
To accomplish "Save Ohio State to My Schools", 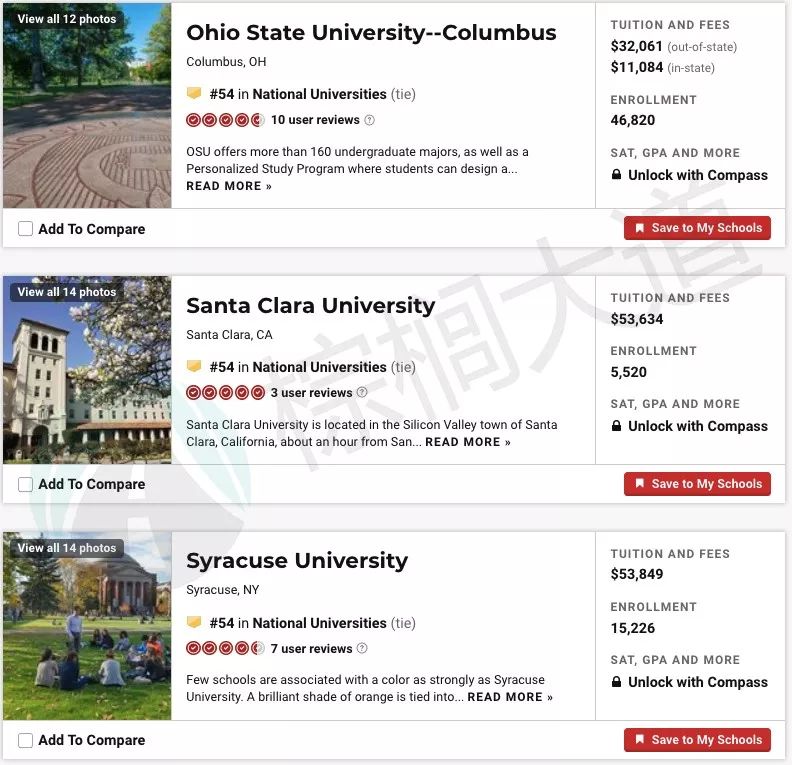I will tap(697, 228).
